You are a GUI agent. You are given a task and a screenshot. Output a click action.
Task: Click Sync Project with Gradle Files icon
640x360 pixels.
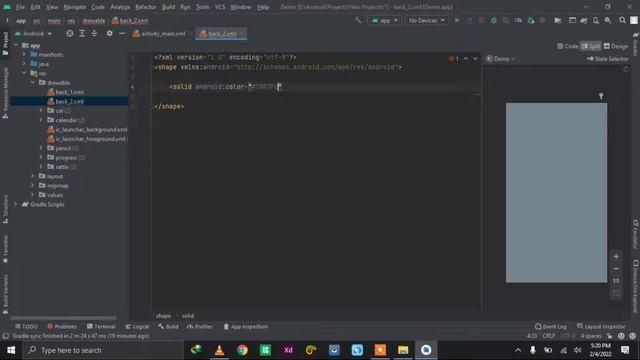pos(584,20)
